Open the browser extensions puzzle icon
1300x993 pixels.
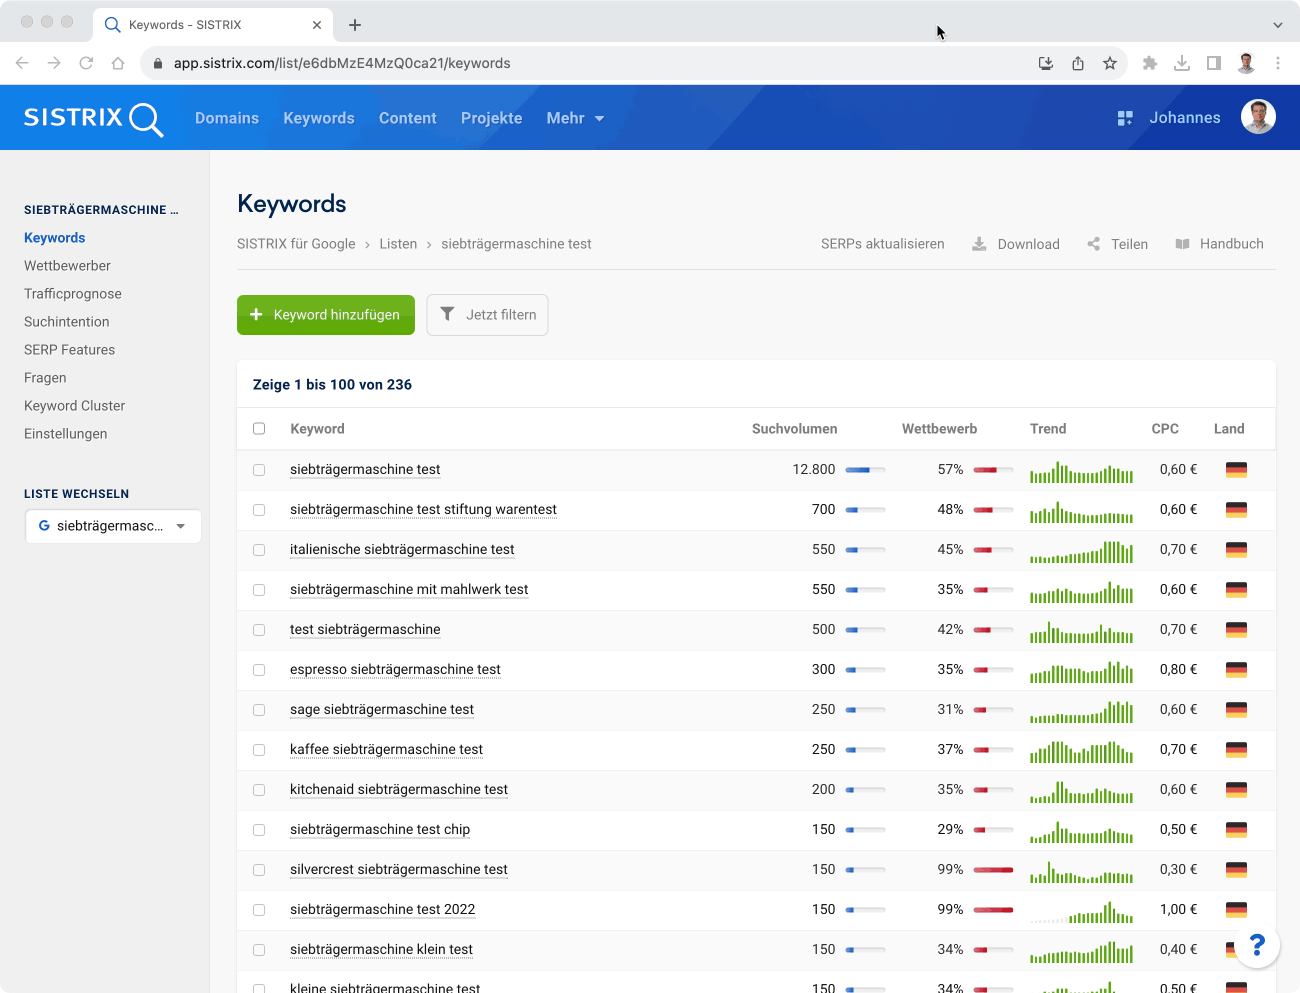coord(1150,63)
